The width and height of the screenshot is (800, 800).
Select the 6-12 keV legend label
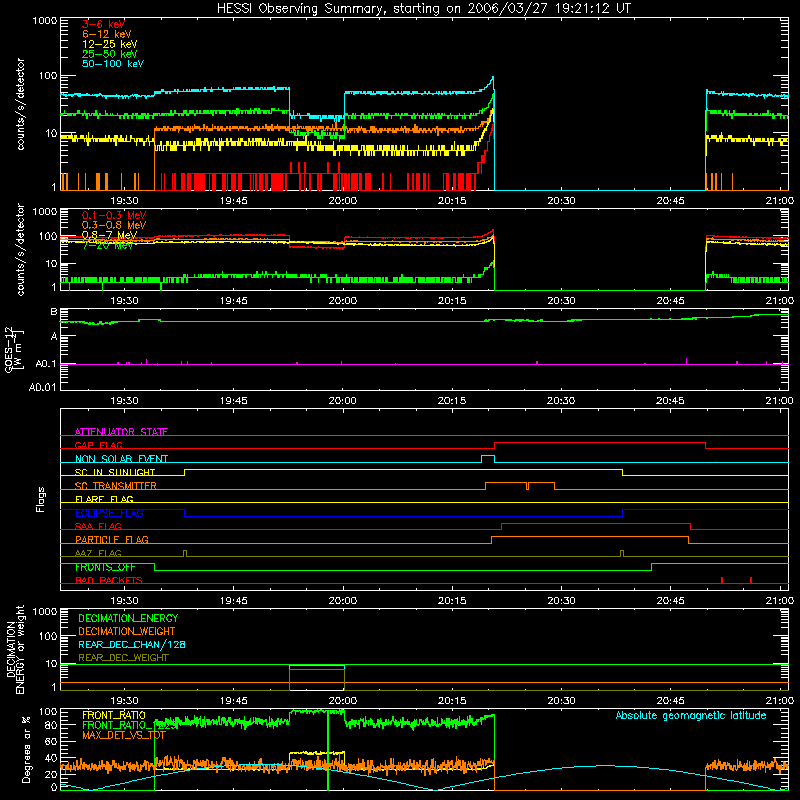tap(107, 34)
